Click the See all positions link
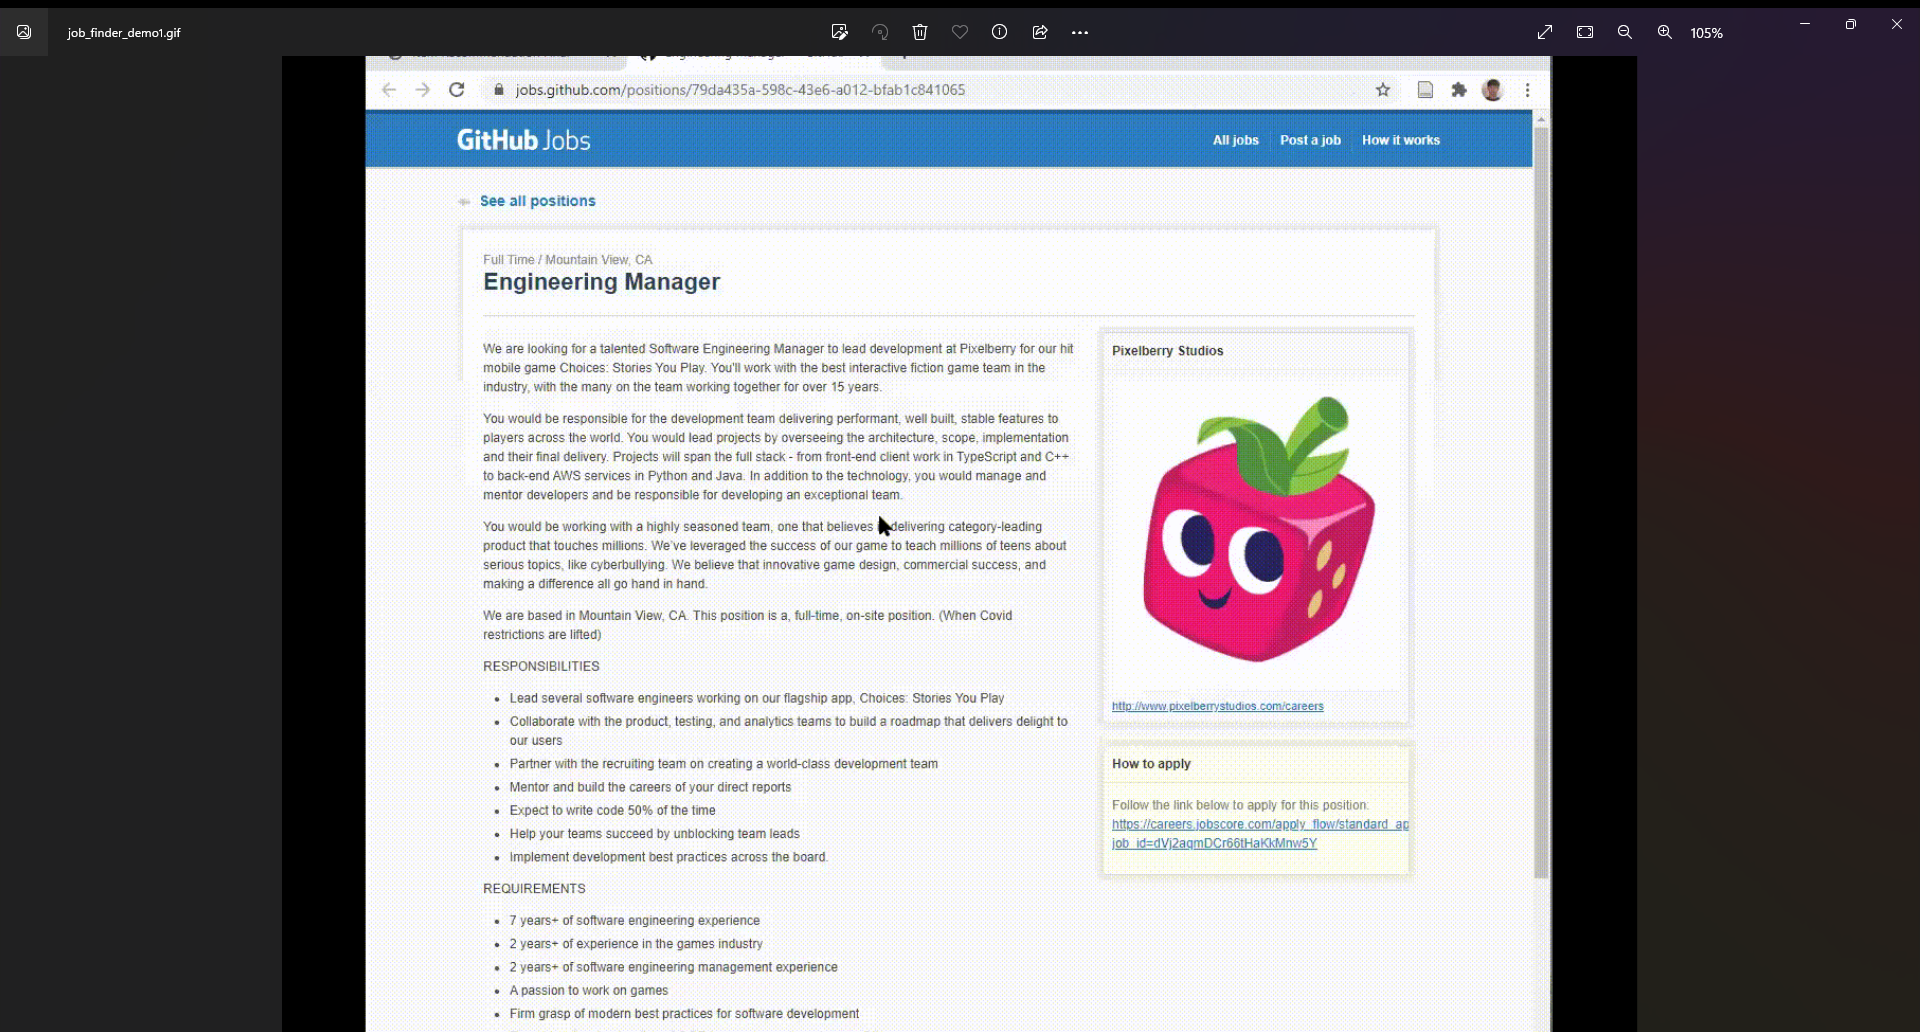Image resolution: width=1920 pixels, height=1032 pixels. pos(538,201)
